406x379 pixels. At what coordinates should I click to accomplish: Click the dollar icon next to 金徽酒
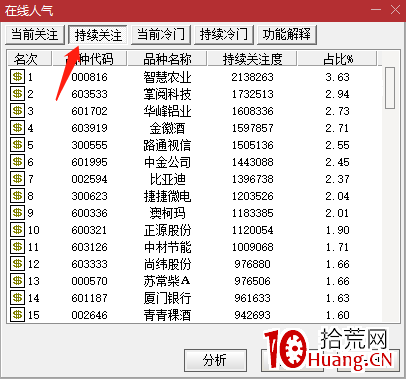(17, 128)
